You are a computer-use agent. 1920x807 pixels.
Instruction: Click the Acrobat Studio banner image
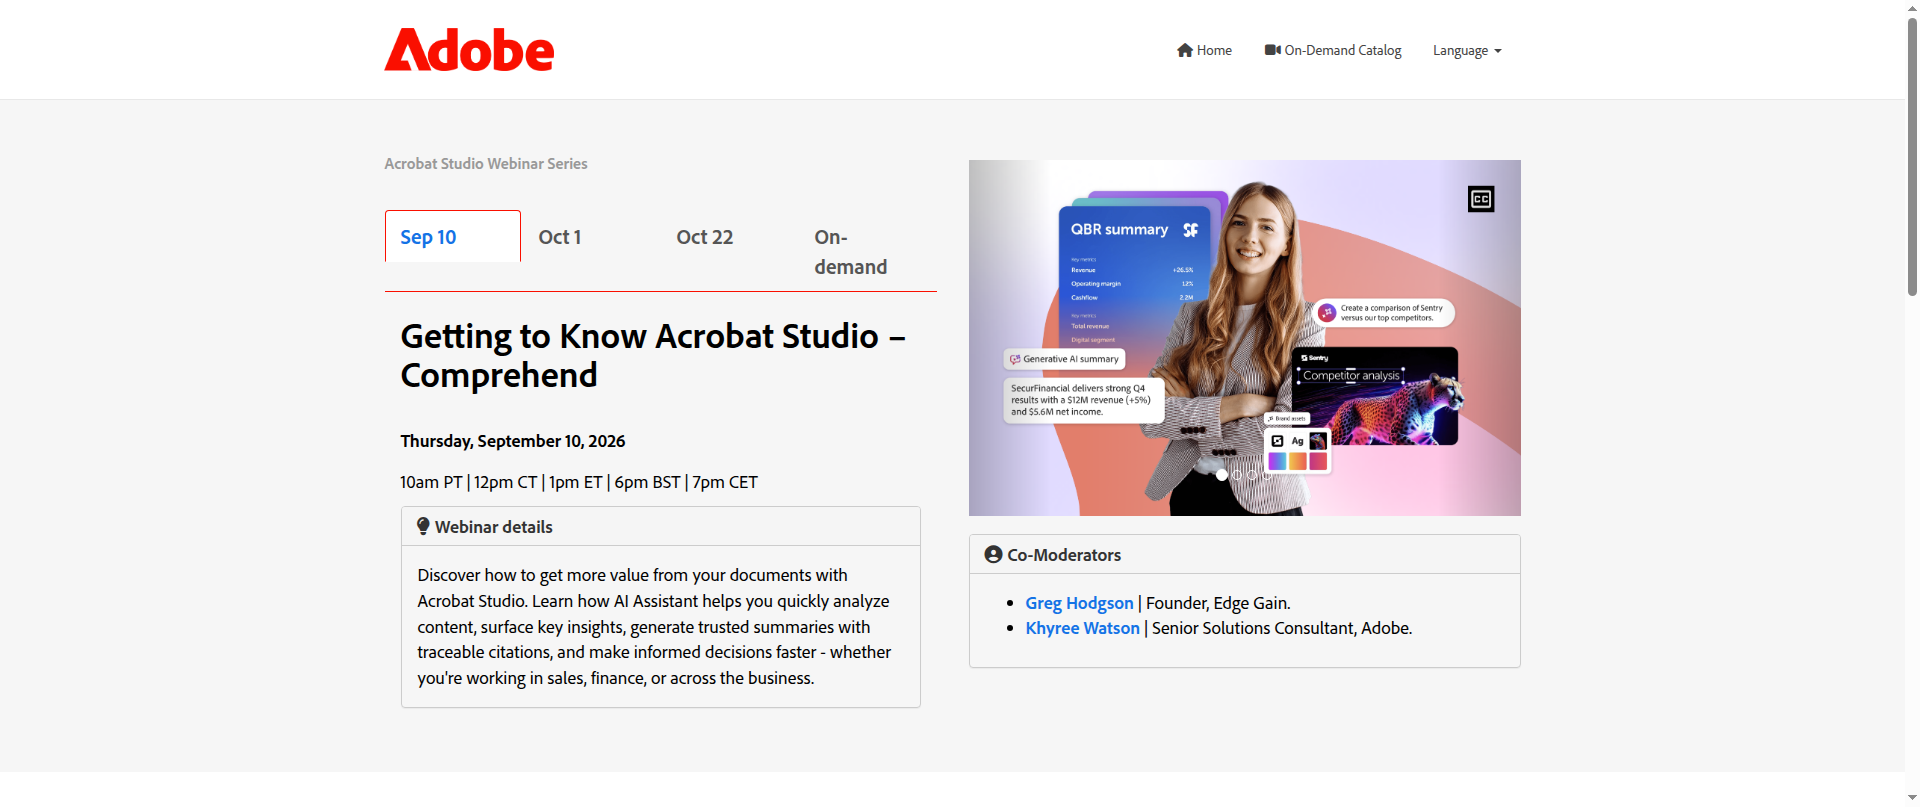(1245, 338)
